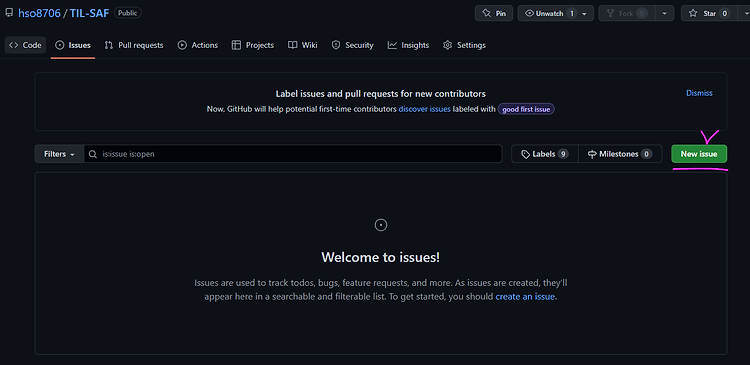Viewport: 750px width, 365px height.
Task: Switch to the Code tab
Action: (x=25, y=45)
